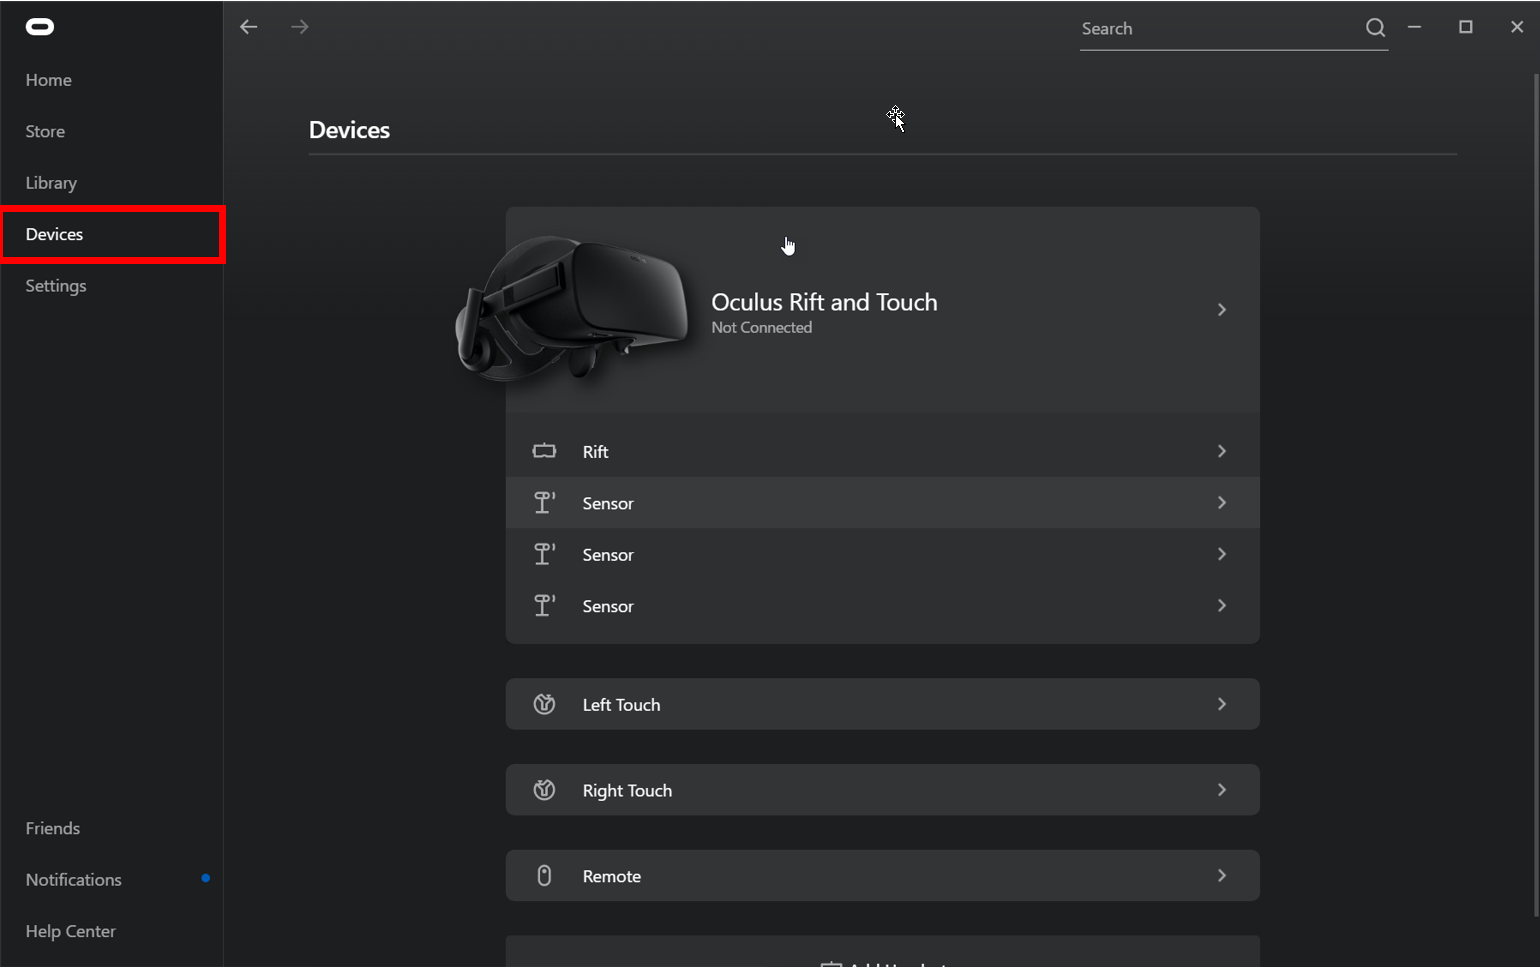Open the Friends list
The width and height of the screenshot is (1540, 967).
[53, 828]
